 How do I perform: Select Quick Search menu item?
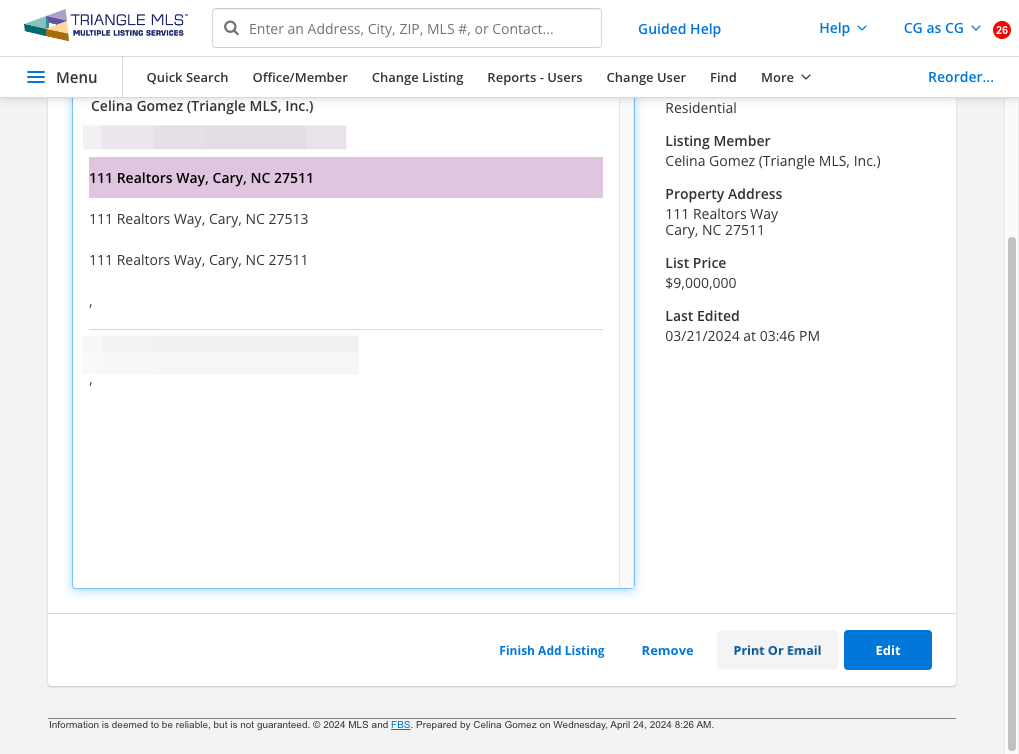click(187, 77)
